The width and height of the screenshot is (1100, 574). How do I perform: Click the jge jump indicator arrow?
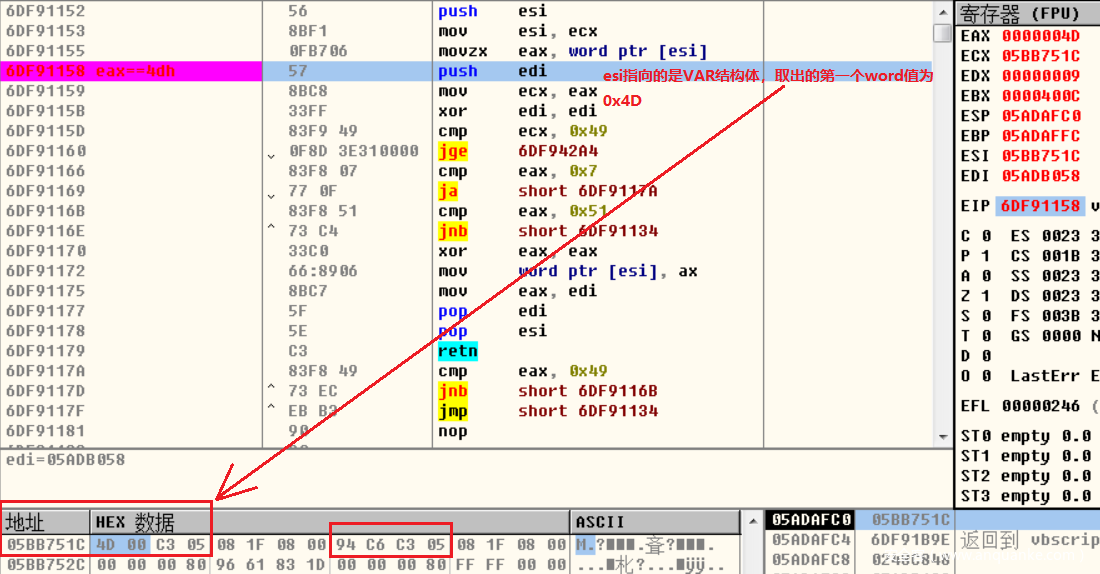(271, 156)
